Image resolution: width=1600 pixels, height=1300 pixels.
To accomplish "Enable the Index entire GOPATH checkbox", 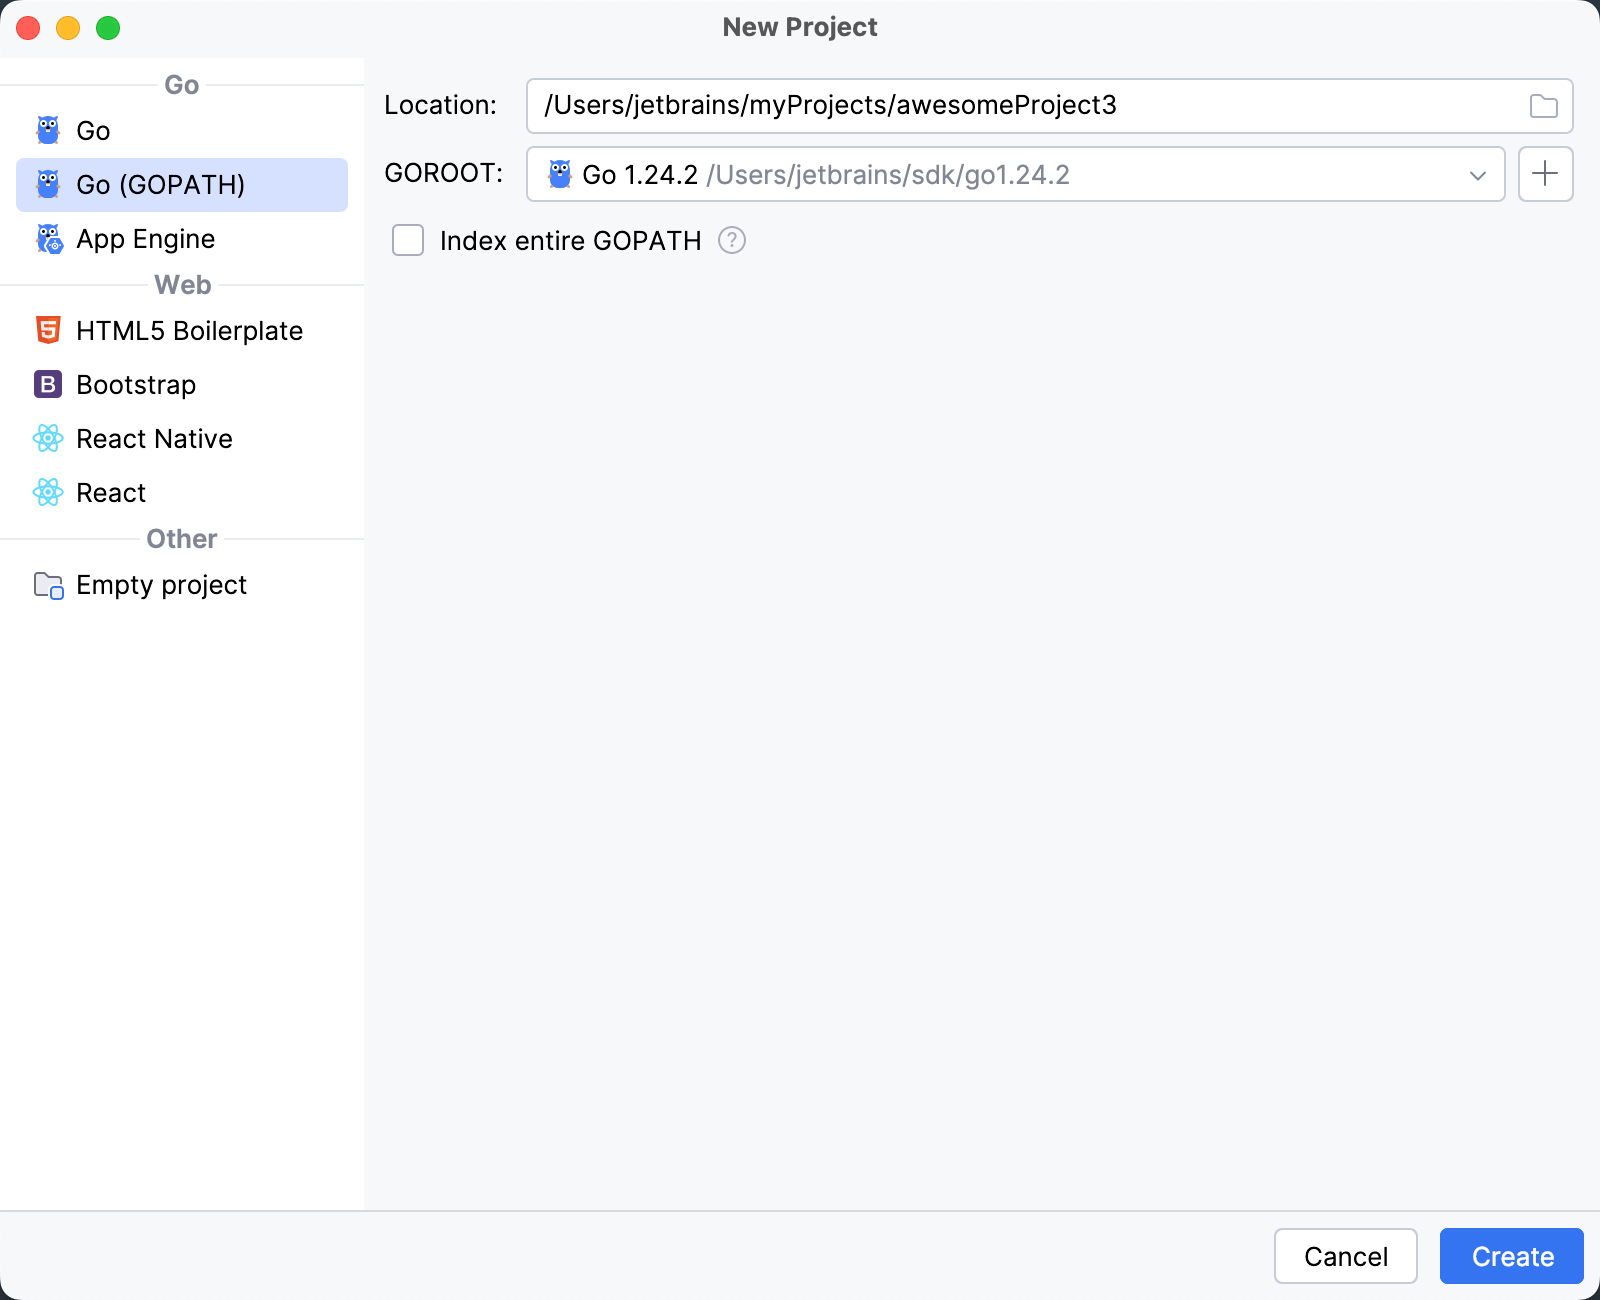I will pyautogui.click(x=408, y=240).
